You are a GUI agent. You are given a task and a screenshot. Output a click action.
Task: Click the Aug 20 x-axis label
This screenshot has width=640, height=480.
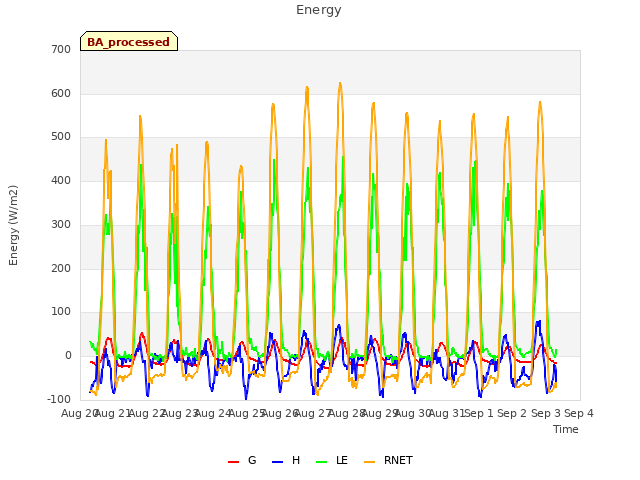tap(79, 413)
